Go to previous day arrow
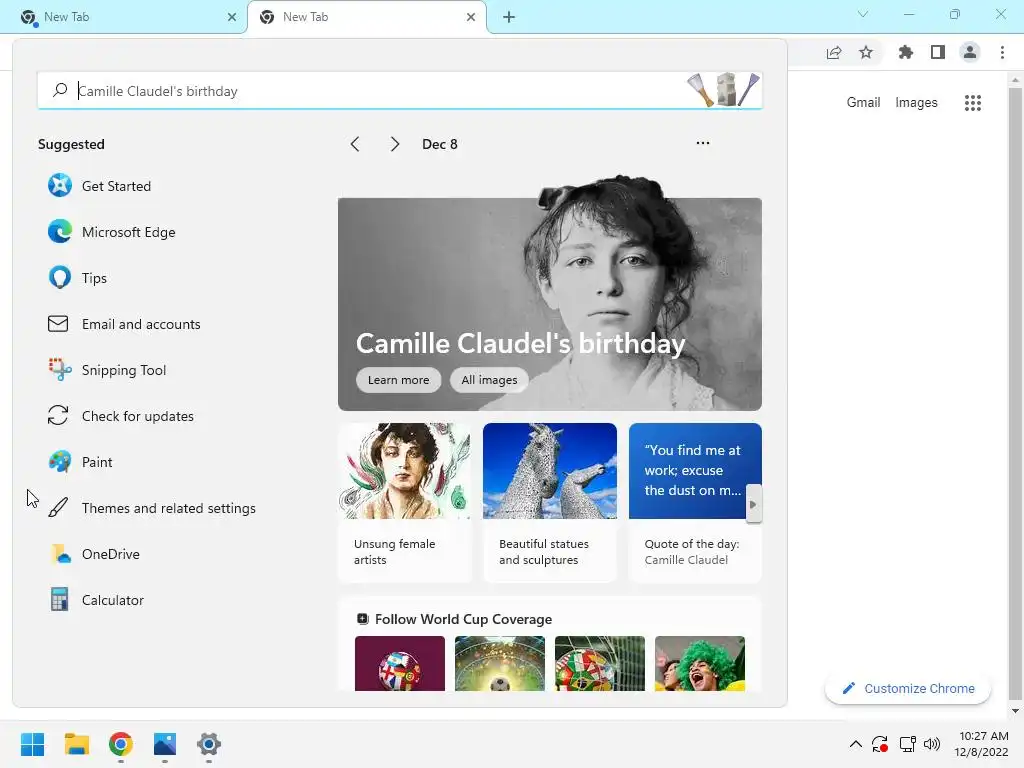This screenshot has width=1024, height=768. pyautogui.click(x=355, y=144)
